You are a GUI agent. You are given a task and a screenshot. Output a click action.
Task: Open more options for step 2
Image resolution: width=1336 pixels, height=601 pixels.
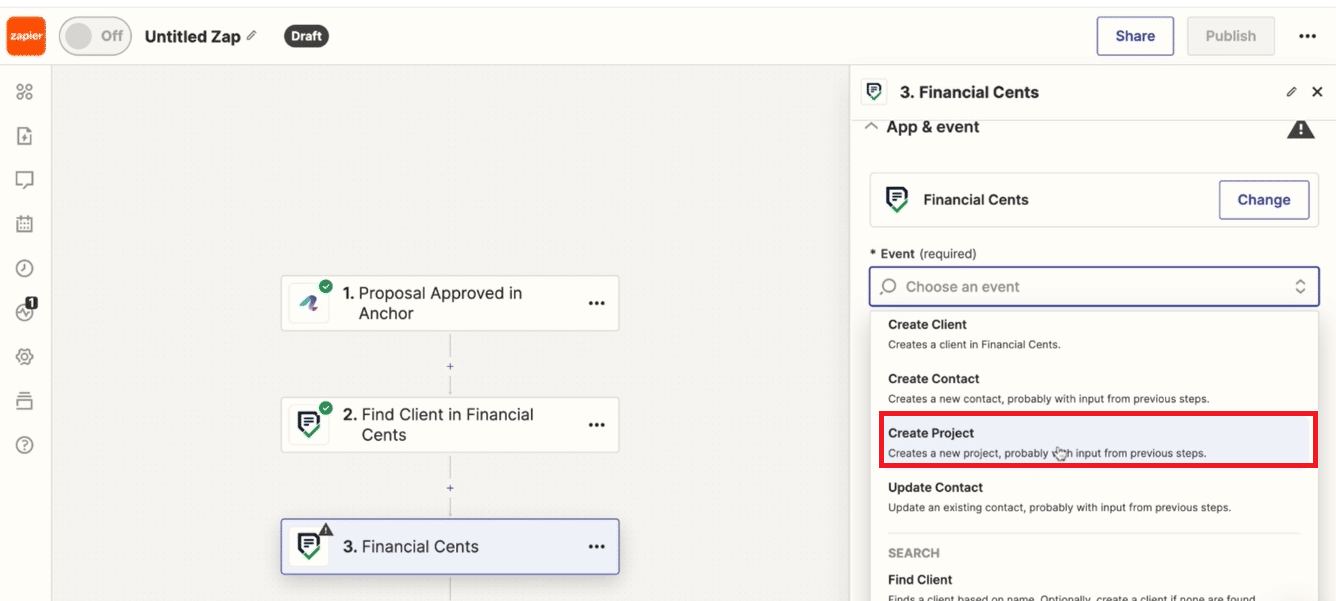coord(597,425)
